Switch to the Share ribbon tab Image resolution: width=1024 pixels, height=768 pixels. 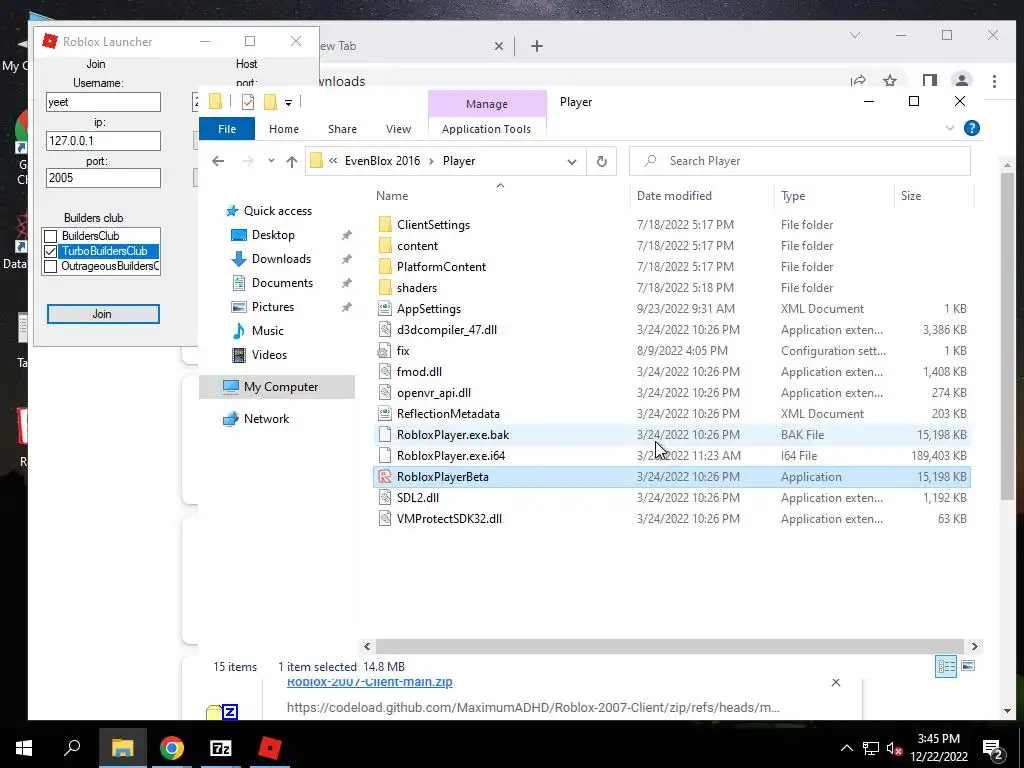point(342,129)
